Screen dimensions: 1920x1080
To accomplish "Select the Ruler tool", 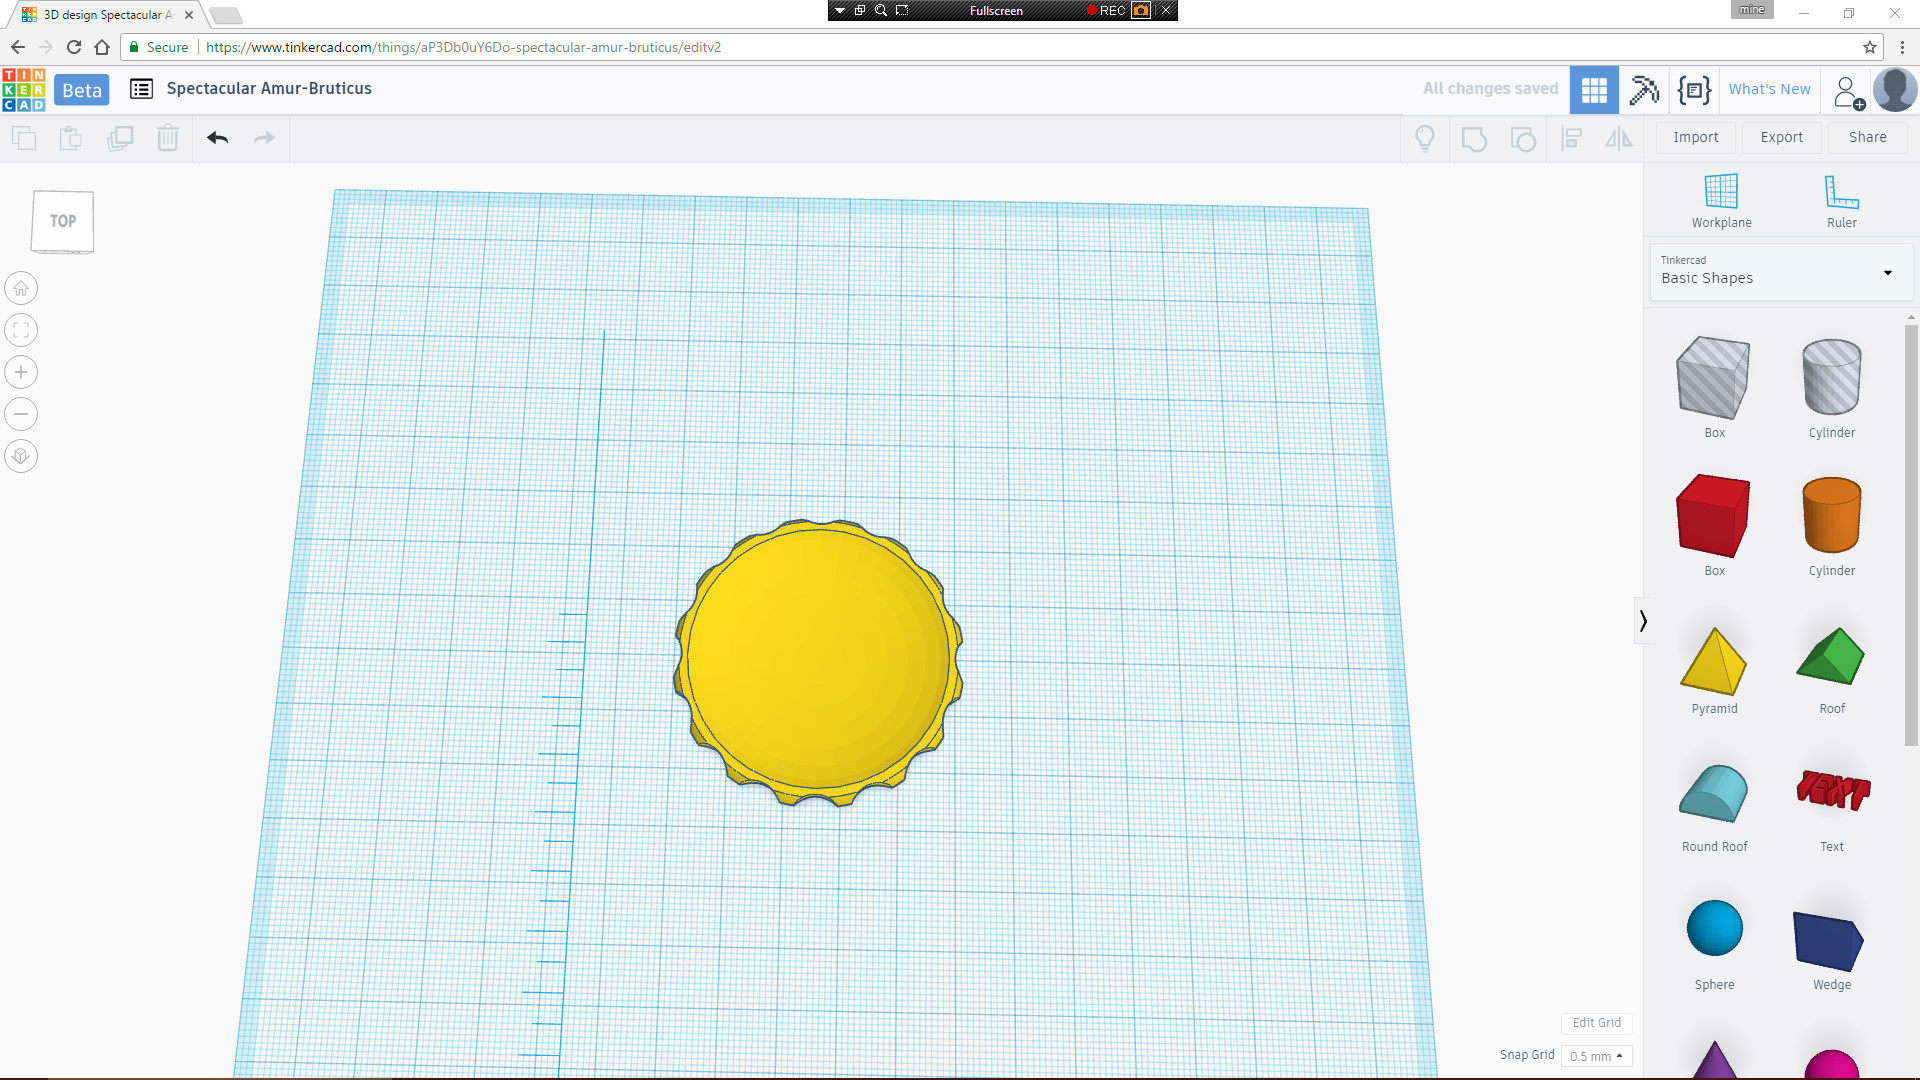I will click(1841, 201).
